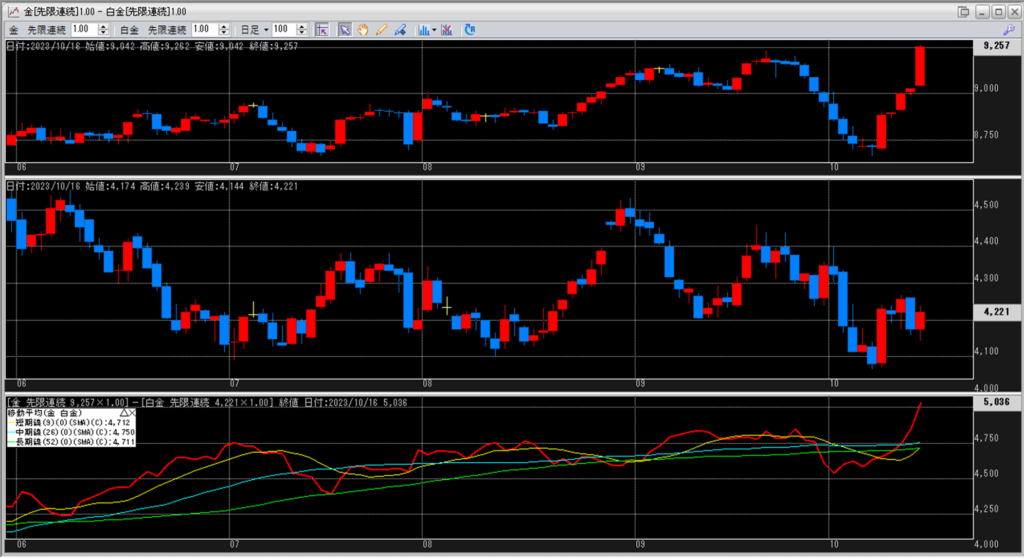The width and height of the screenshot is (1024, 558).
Task: Open the 日足 timeframe dropdown
Action: (x=252, y=30)
